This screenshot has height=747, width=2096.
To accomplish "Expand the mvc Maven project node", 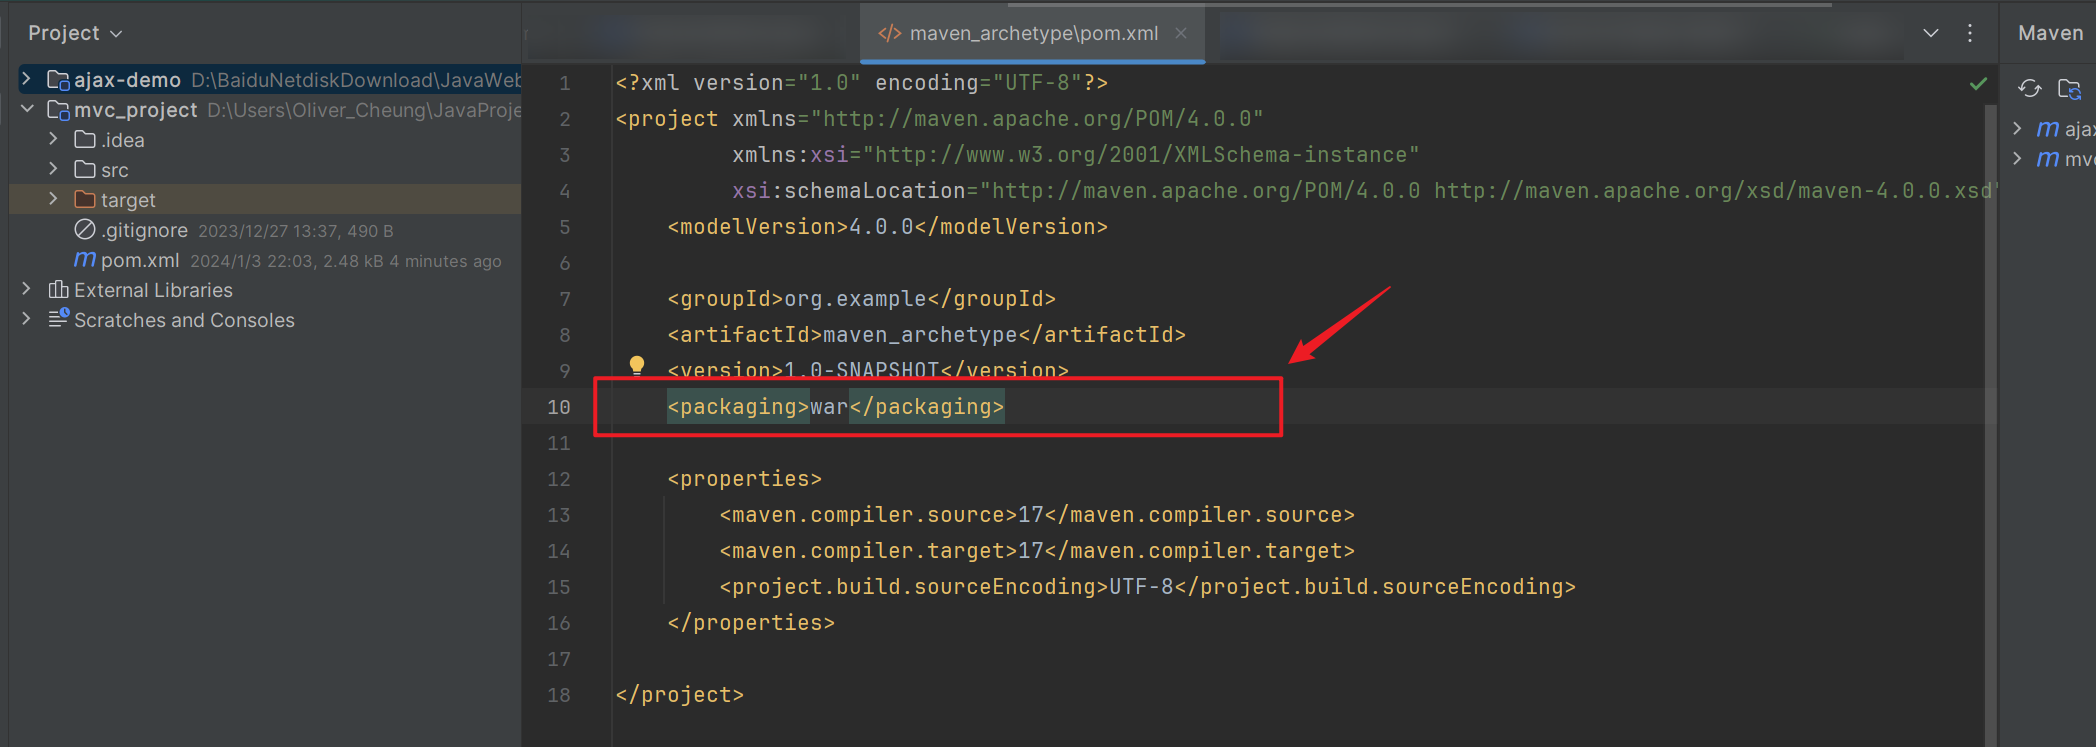I will point(2017,158).
